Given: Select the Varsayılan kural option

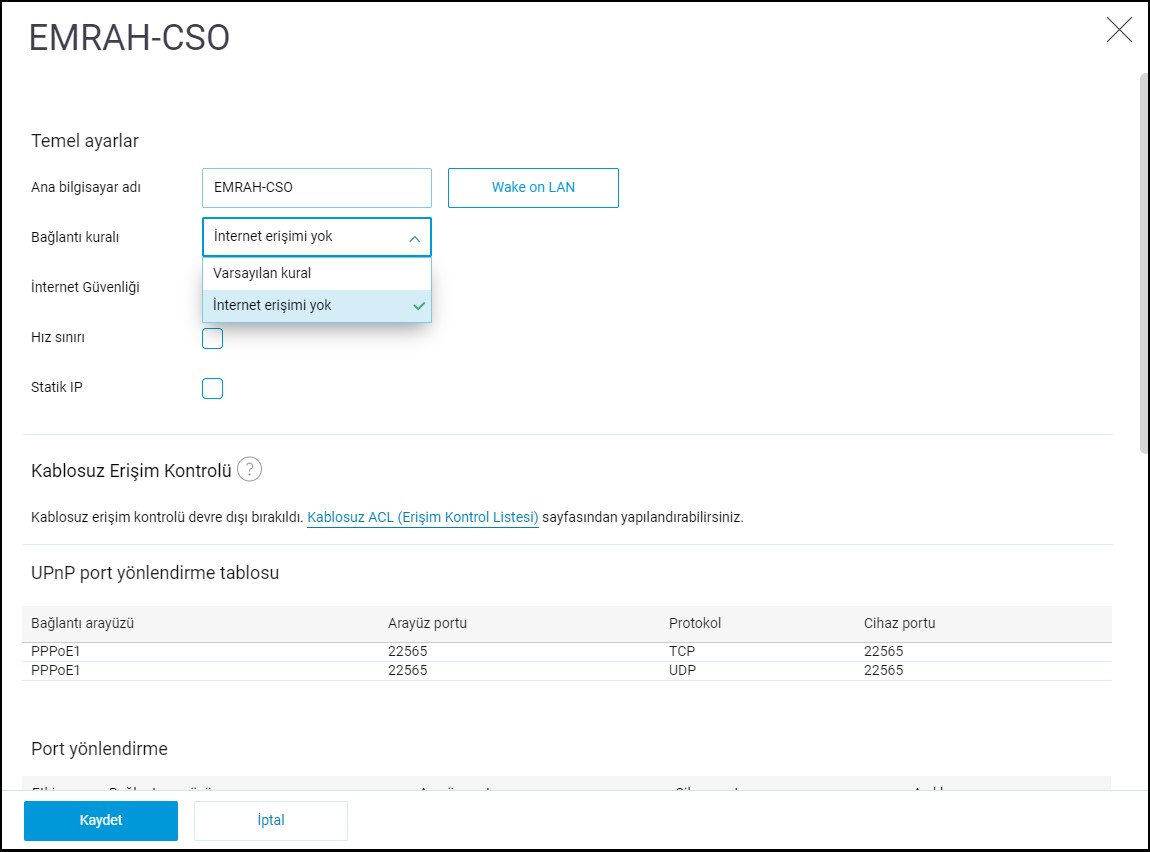Looking at the screenshot, I should tap(262, 273).
